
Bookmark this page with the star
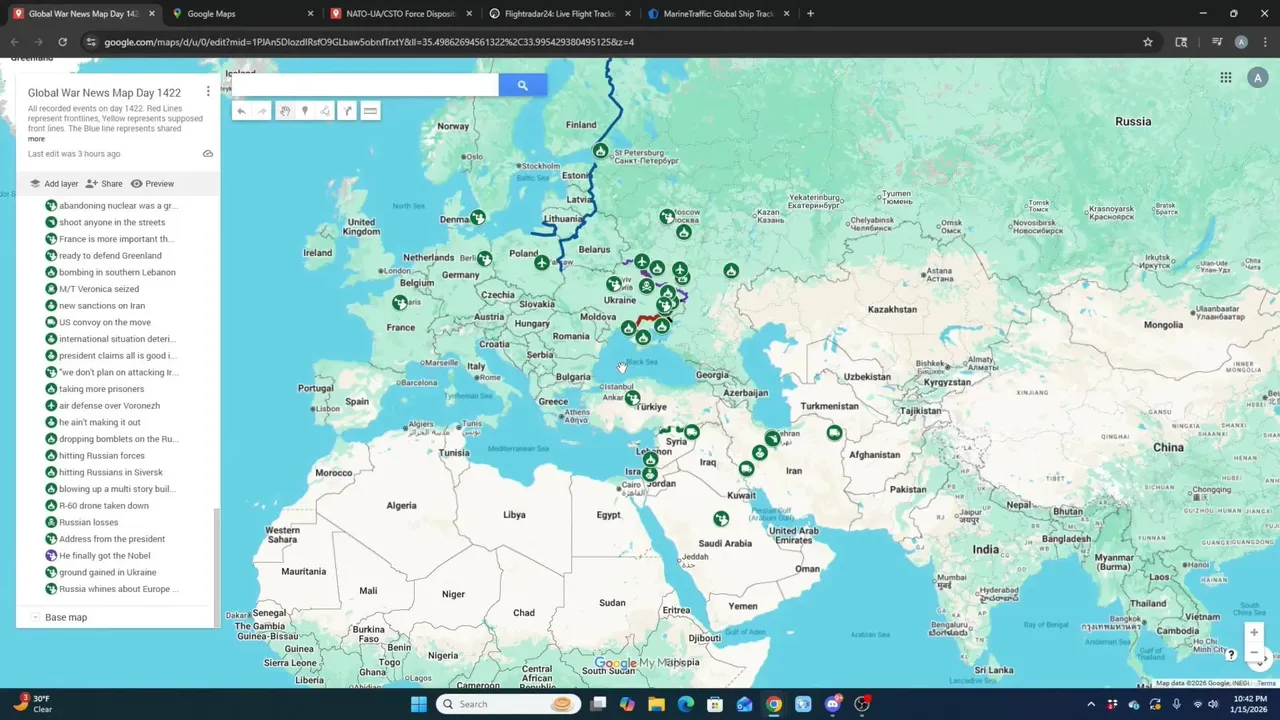coord(1148,42)
